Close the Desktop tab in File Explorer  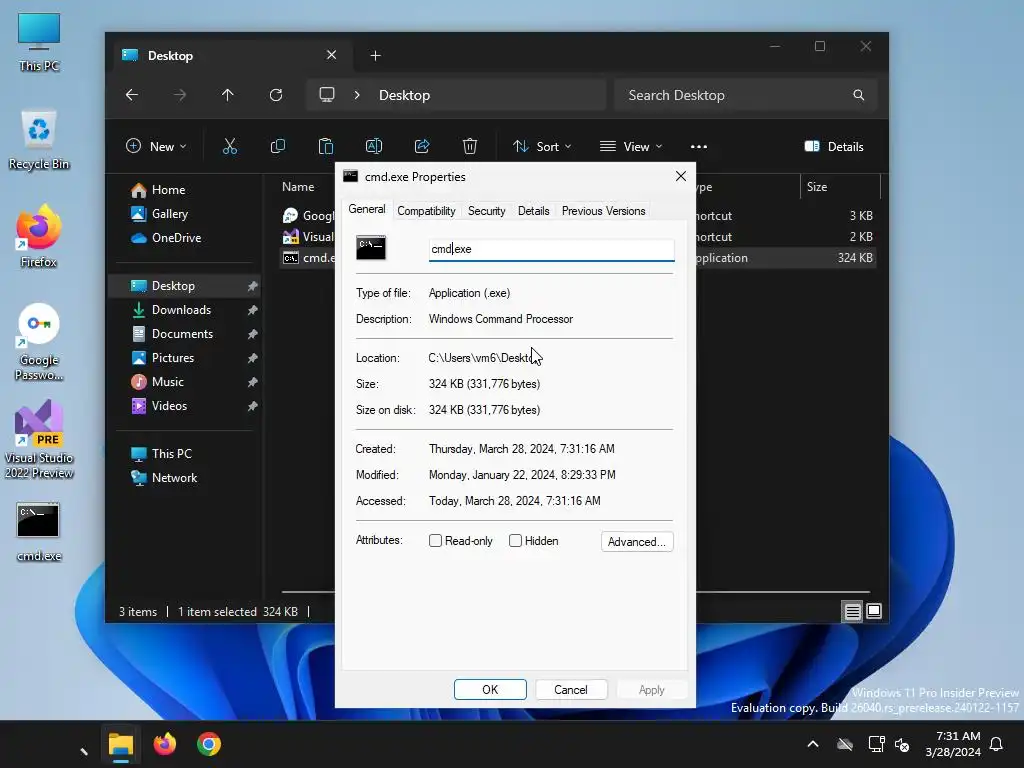[331, 55]
